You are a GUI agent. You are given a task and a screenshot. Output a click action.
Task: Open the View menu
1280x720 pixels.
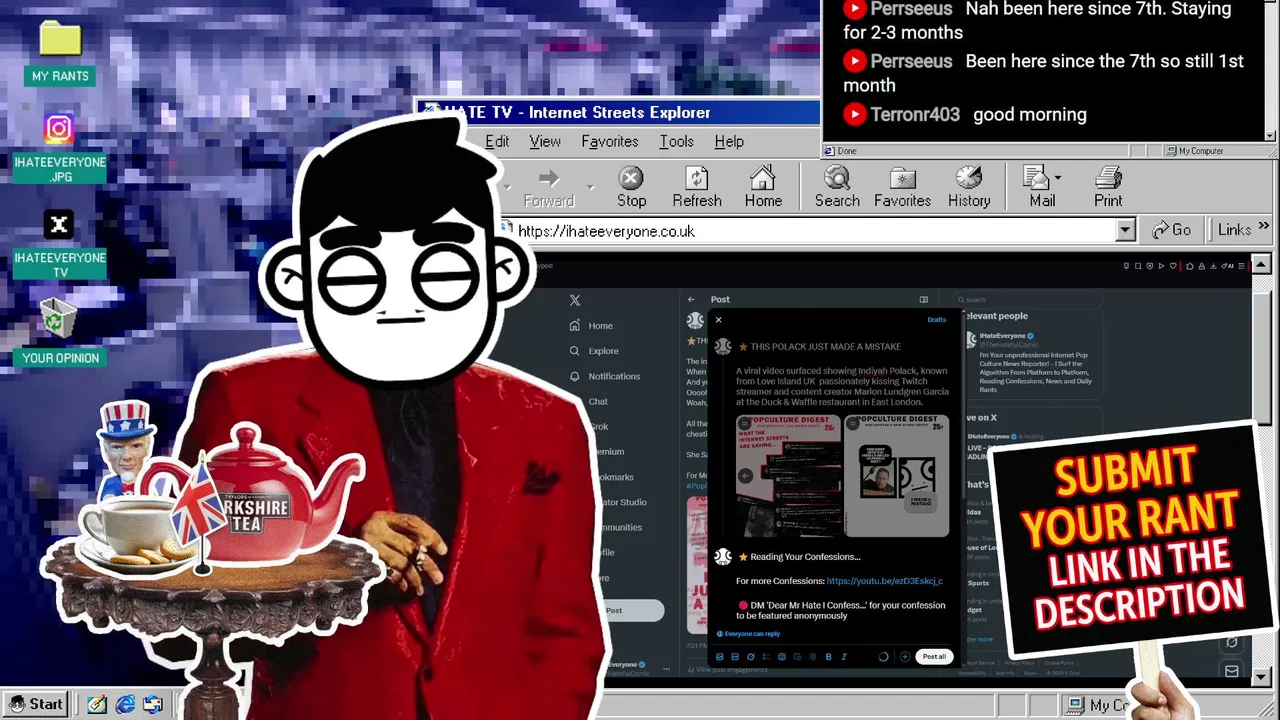[x=545, y=142]
